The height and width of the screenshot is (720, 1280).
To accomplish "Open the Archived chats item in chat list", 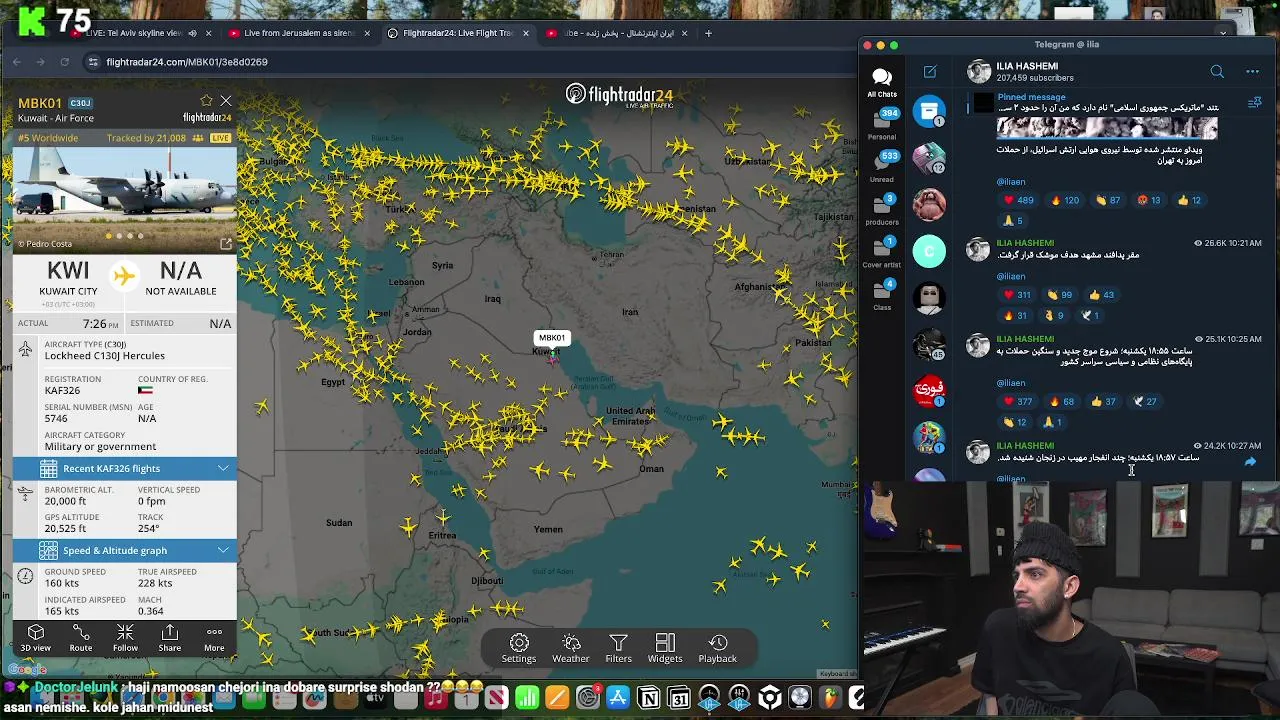I will point(929,111).
